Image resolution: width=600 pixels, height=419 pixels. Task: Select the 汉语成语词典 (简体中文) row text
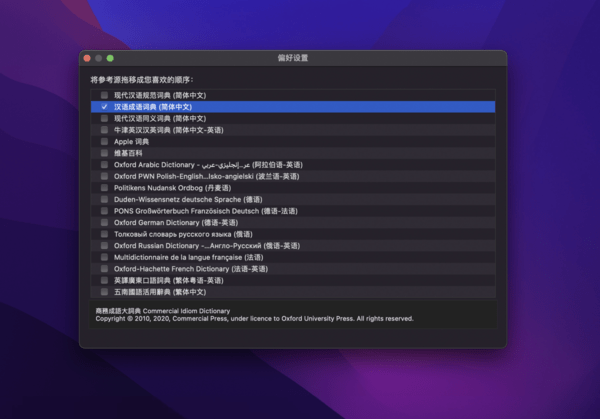pyautogui.click(x=153, y=107)
